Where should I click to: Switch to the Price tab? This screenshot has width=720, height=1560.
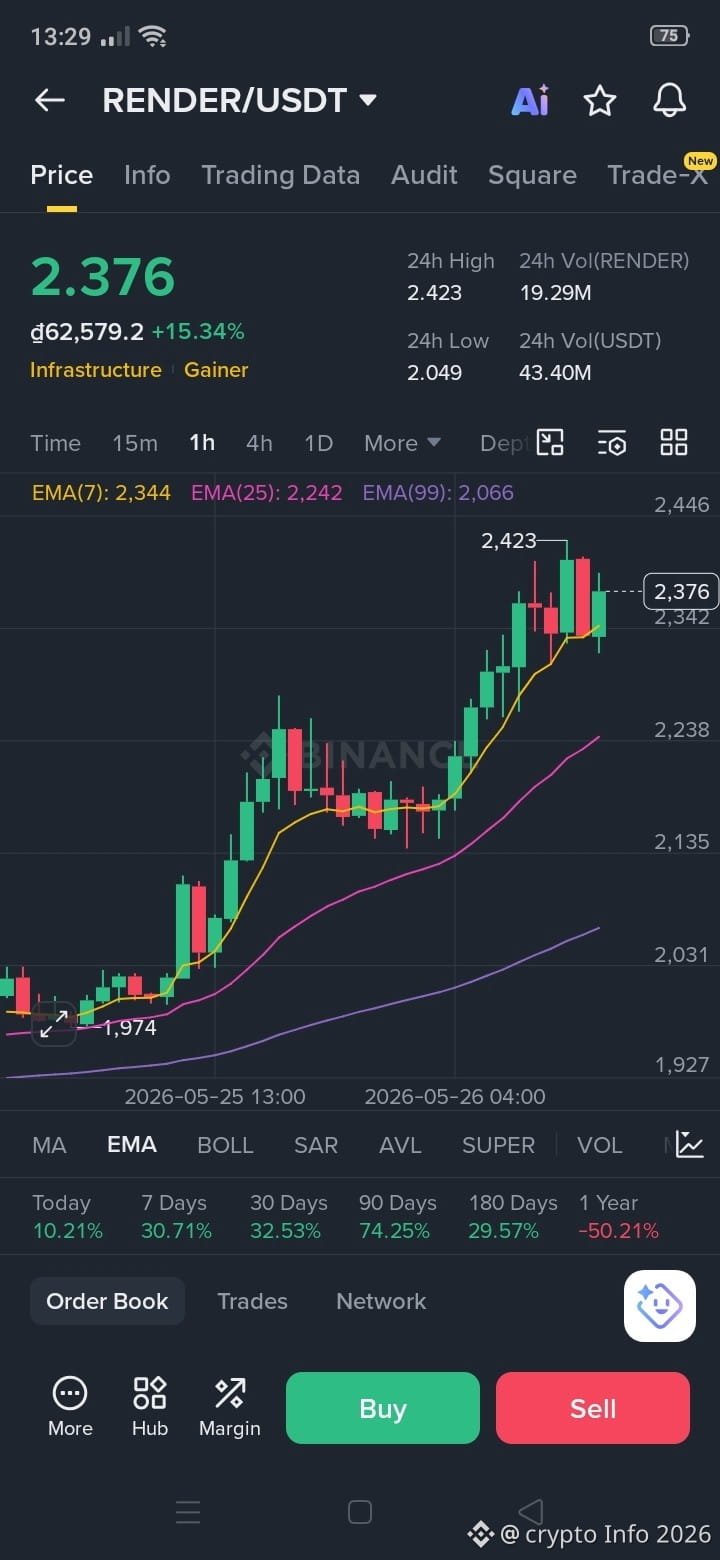click(x=61, y=175)
